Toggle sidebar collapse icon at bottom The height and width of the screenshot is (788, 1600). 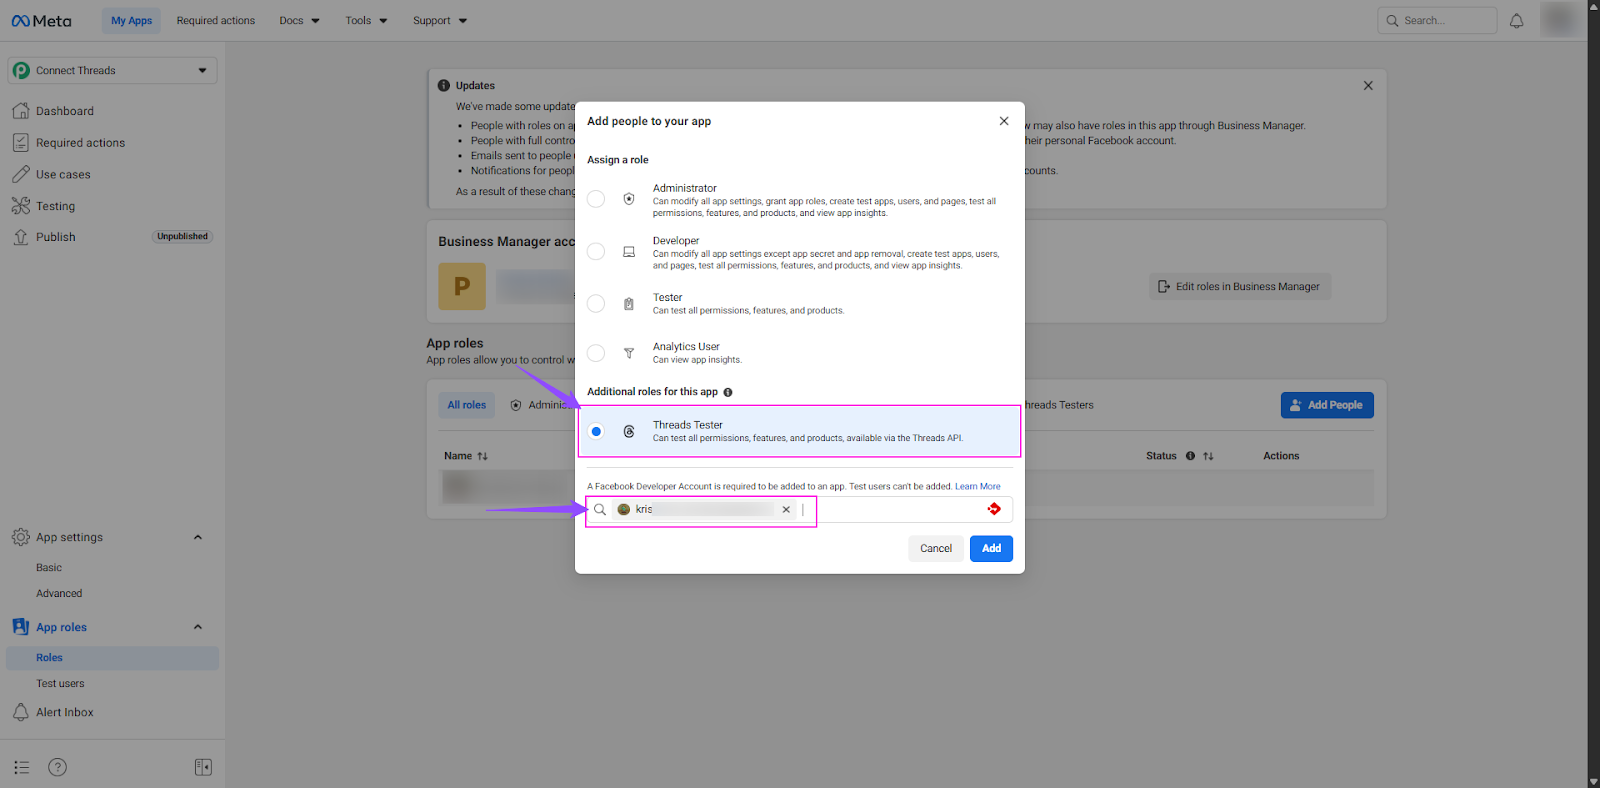tap(203, 767)
